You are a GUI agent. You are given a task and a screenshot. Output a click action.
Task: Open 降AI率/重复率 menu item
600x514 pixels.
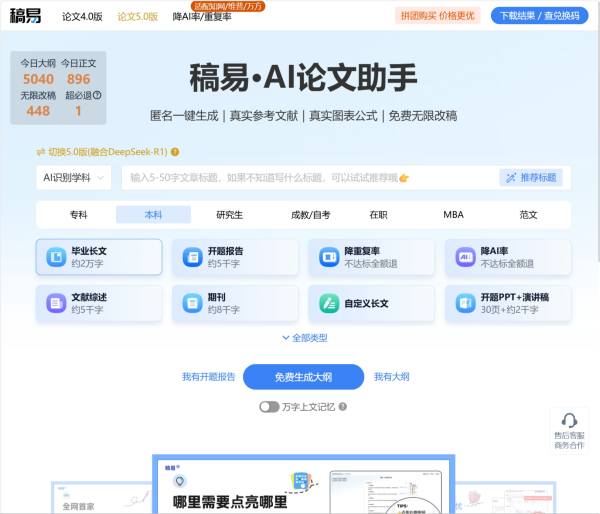(202, 17)
